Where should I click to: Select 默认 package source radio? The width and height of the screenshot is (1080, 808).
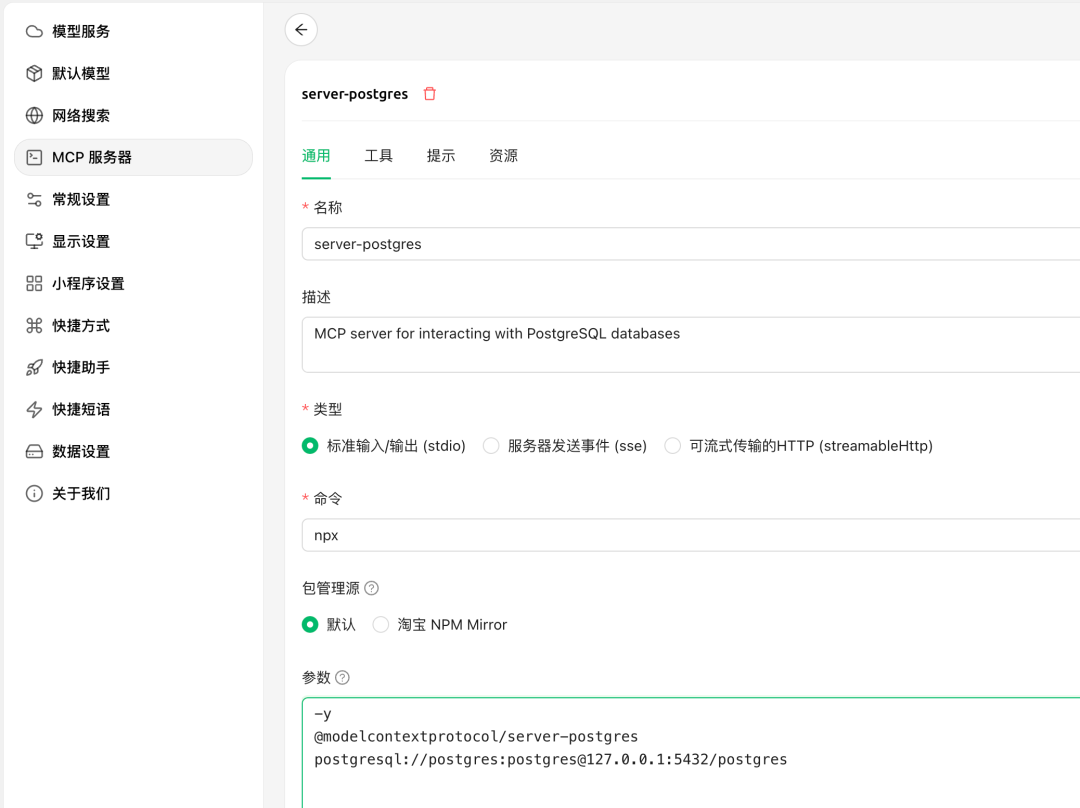(310, 624)
